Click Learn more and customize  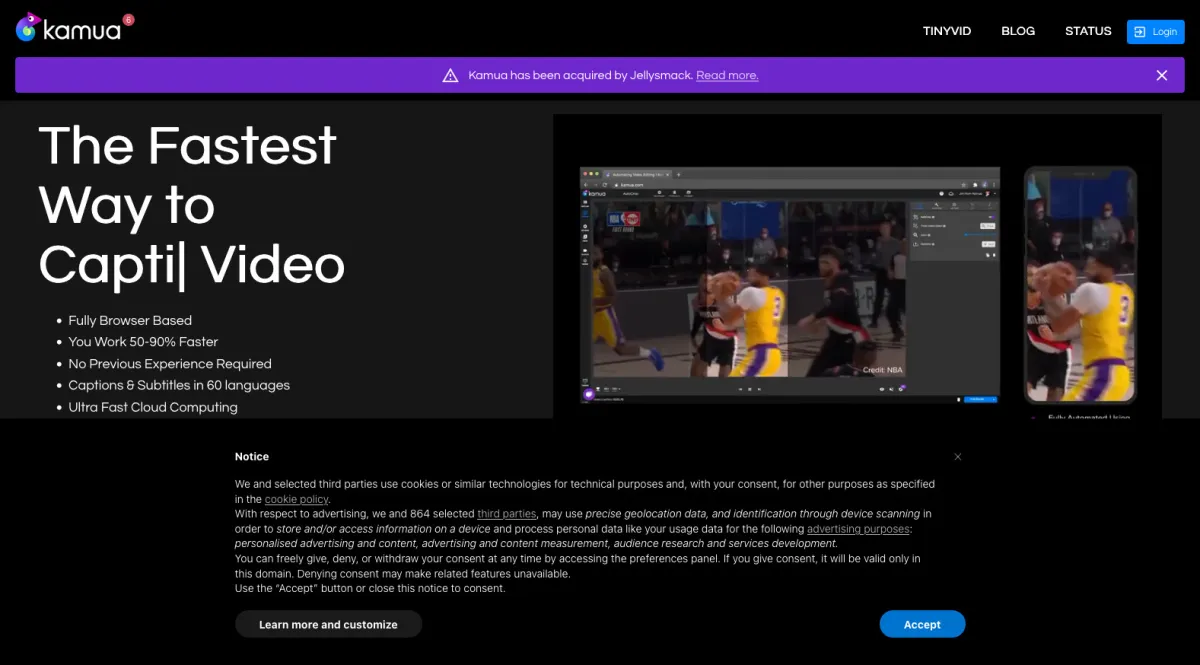tap(328, 624)
